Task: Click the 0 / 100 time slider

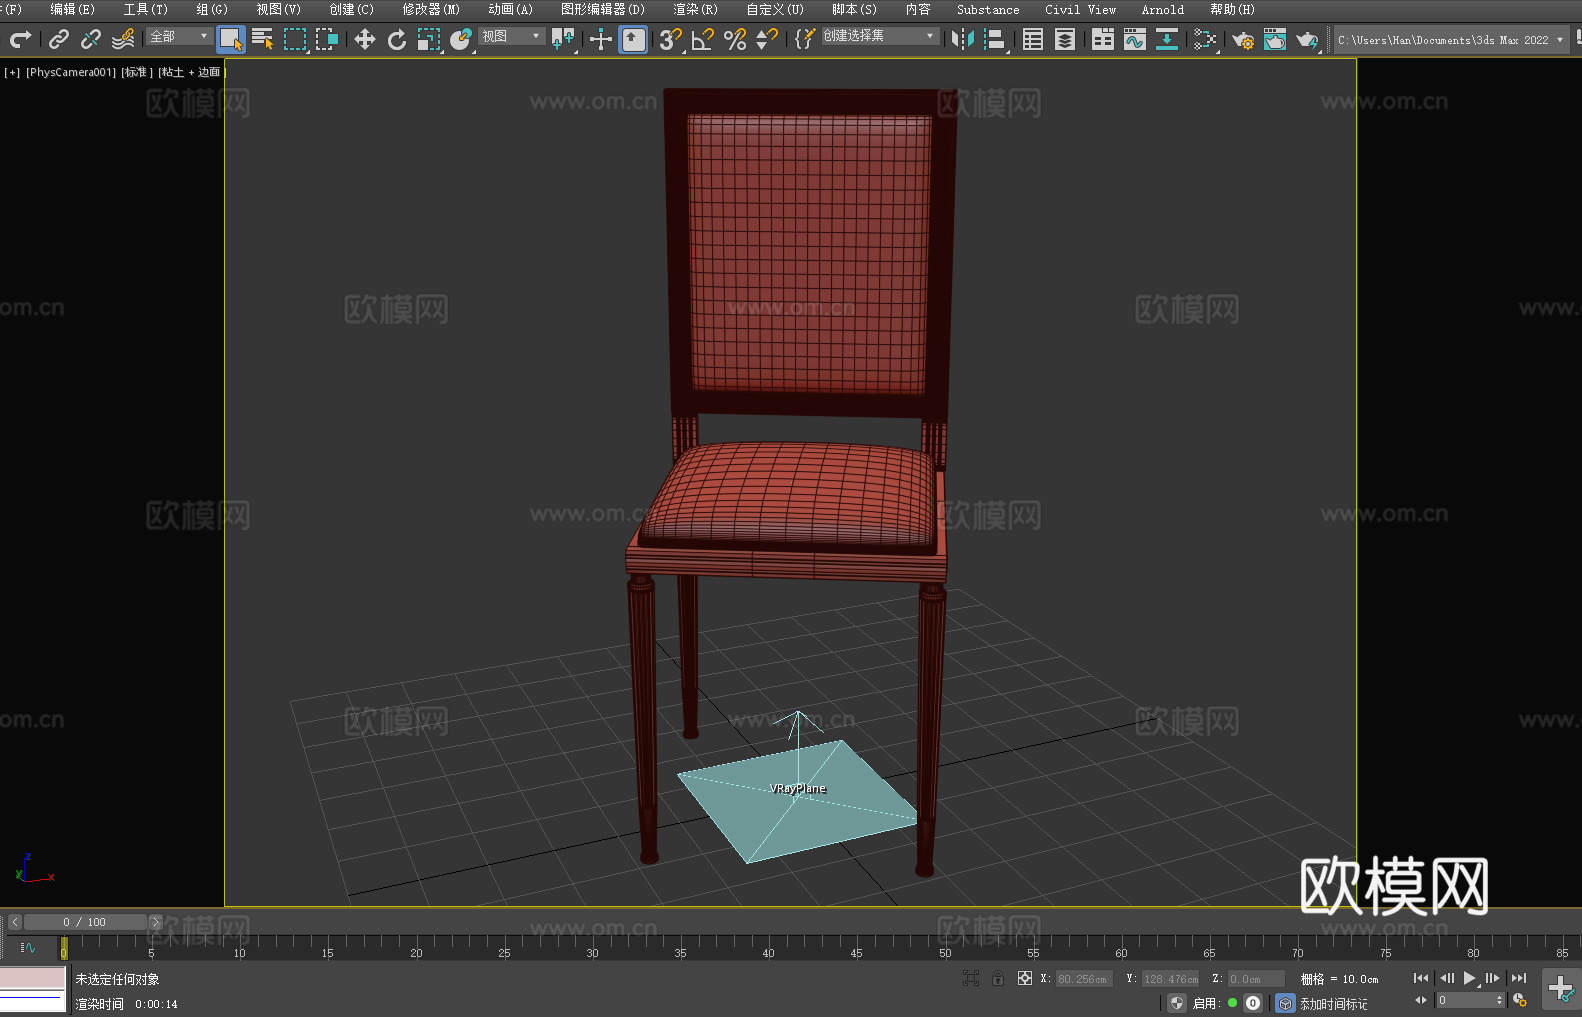Action: pos(85,922)
